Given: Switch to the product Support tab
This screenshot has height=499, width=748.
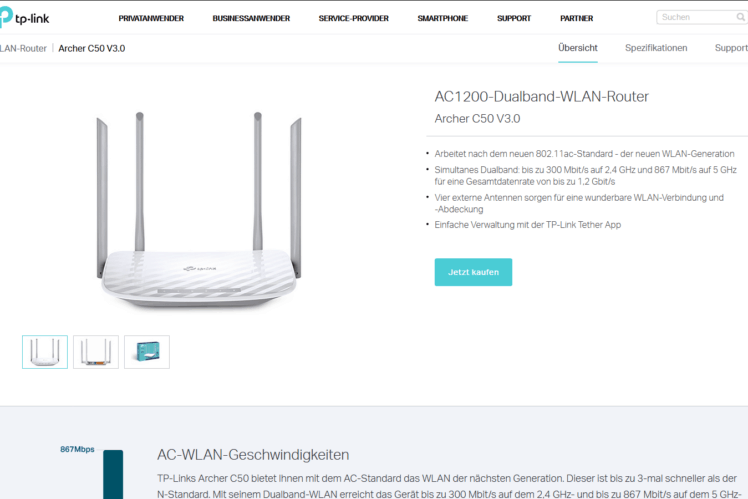Looking at the screenshot, I should tap(731, 48).
